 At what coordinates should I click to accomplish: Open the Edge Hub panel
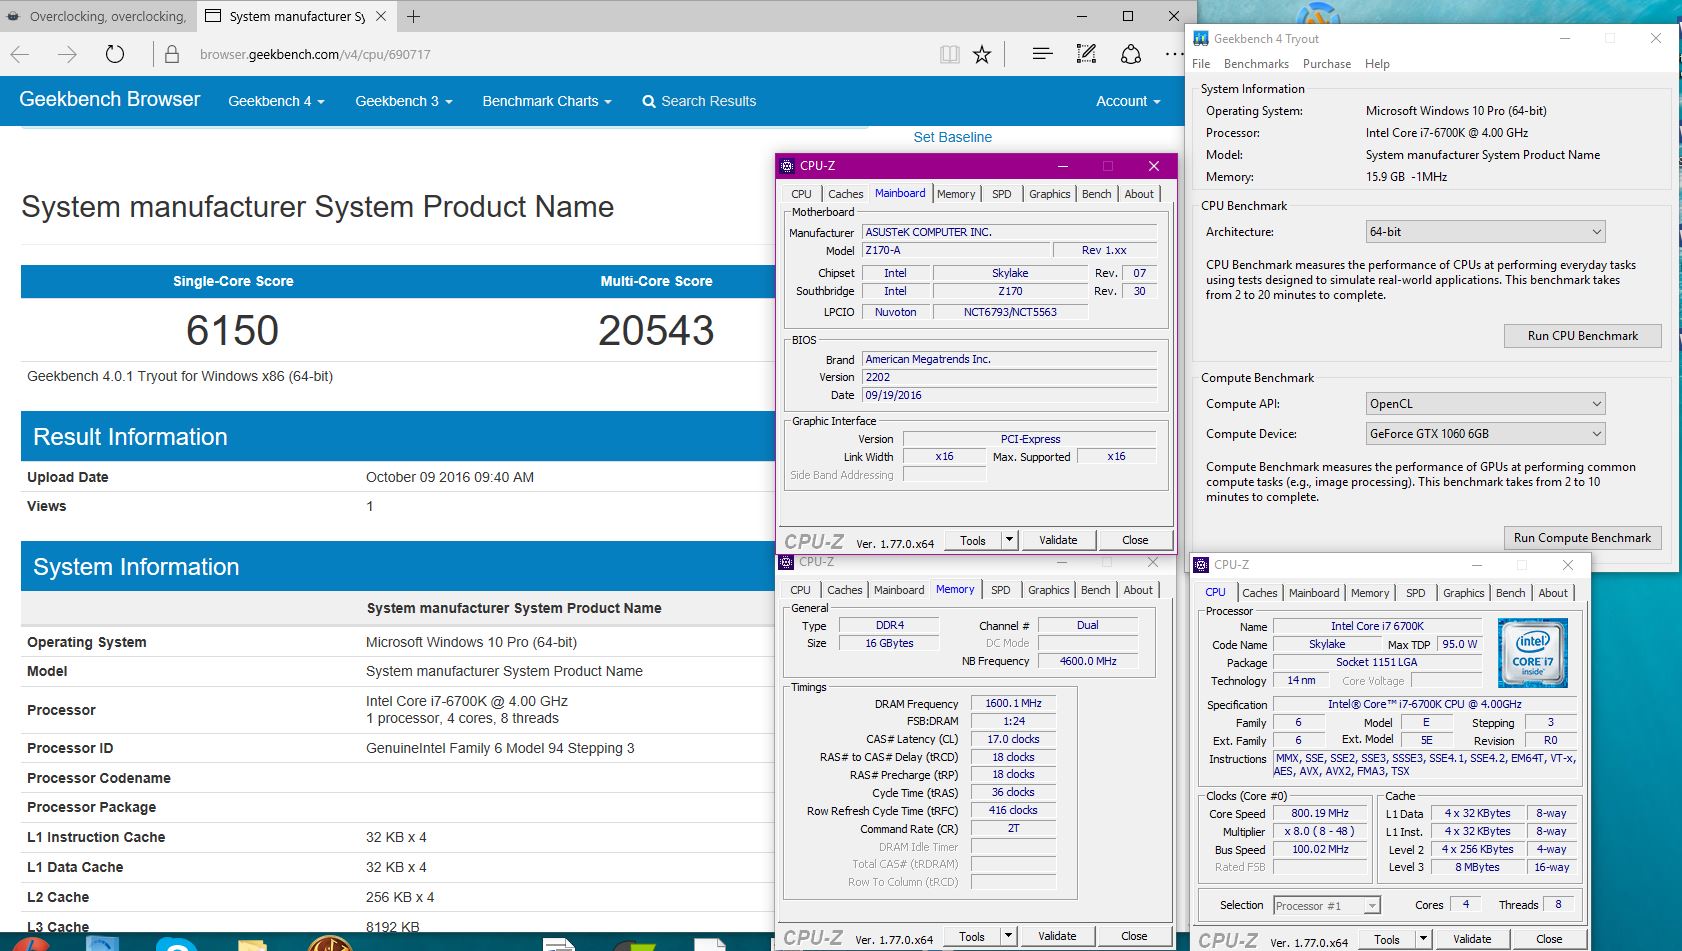coord(1042,54)
